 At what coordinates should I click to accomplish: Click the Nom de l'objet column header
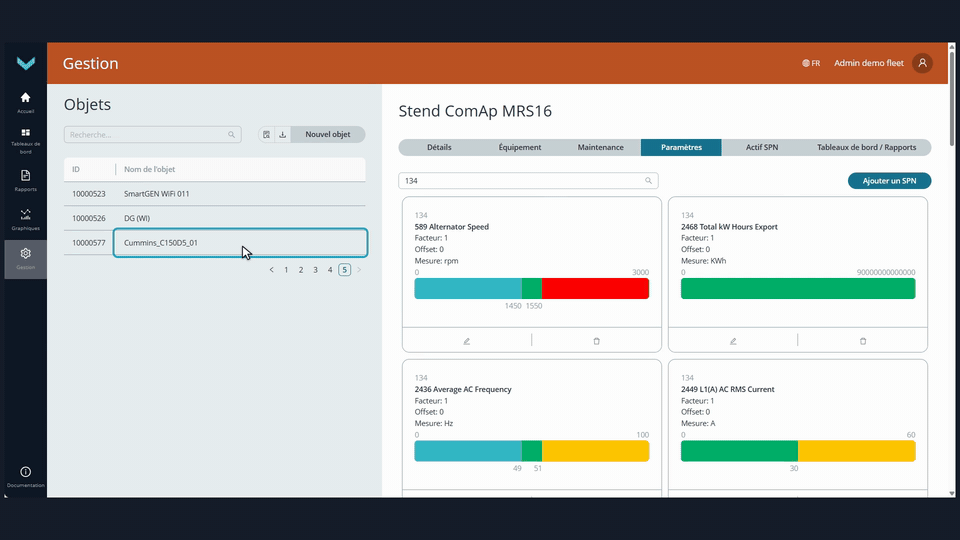point(149,169)
